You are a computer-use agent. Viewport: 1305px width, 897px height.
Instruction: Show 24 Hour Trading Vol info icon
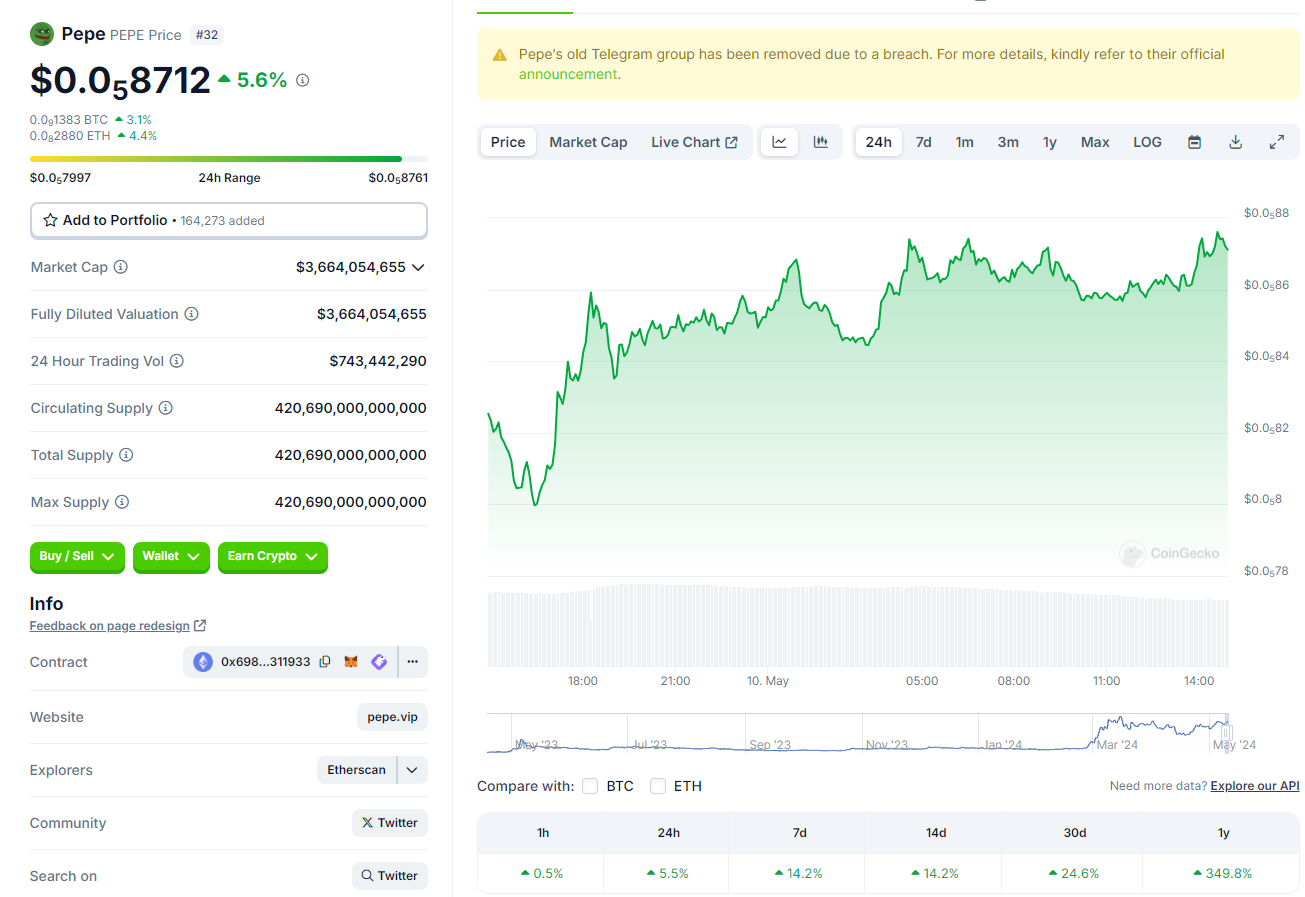tap(176, 361)
